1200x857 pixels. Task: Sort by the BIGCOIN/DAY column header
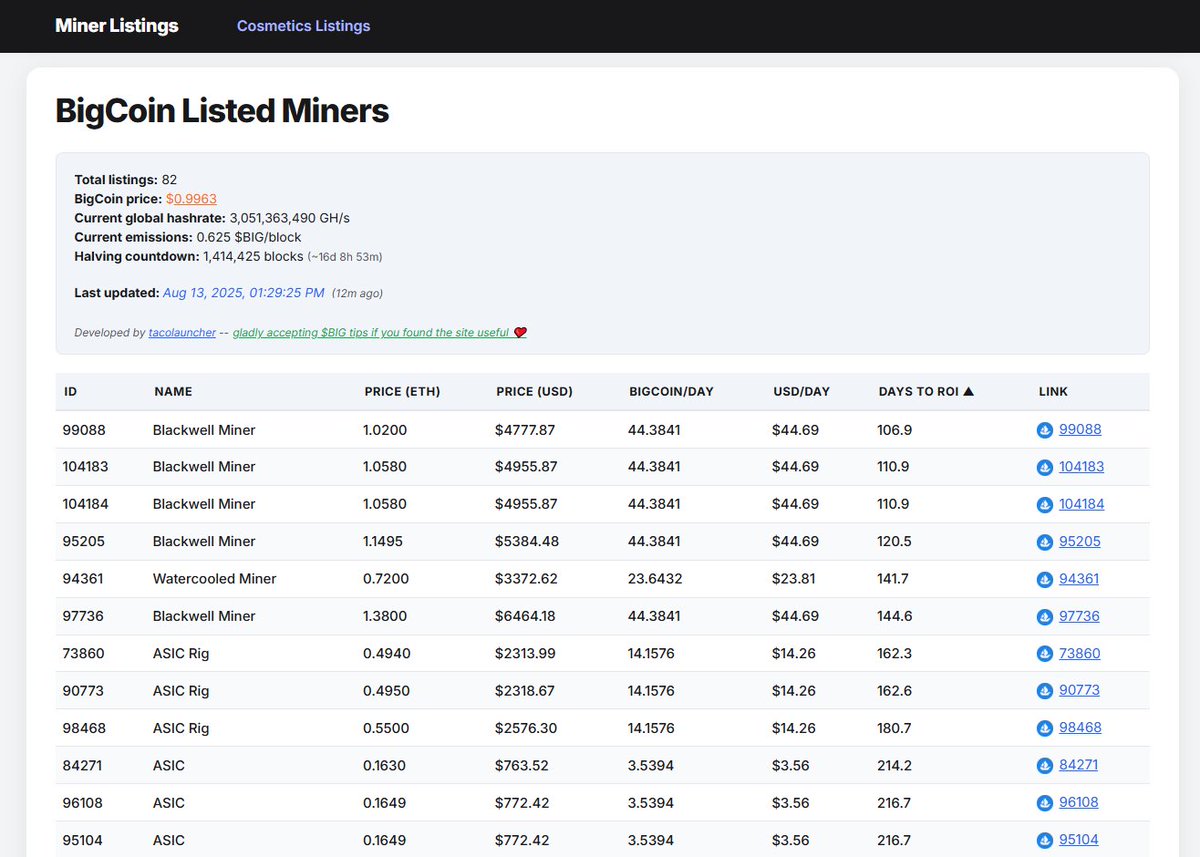tap(671, 392)
